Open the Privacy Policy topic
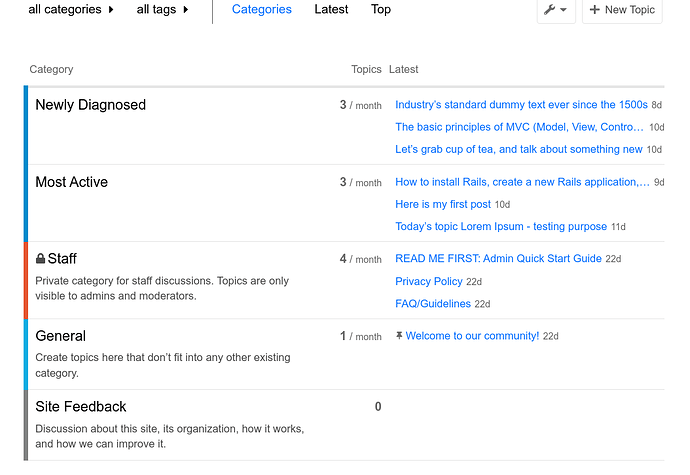The width and height of the screenshot is (690, 475). click(x=429, y=281)
